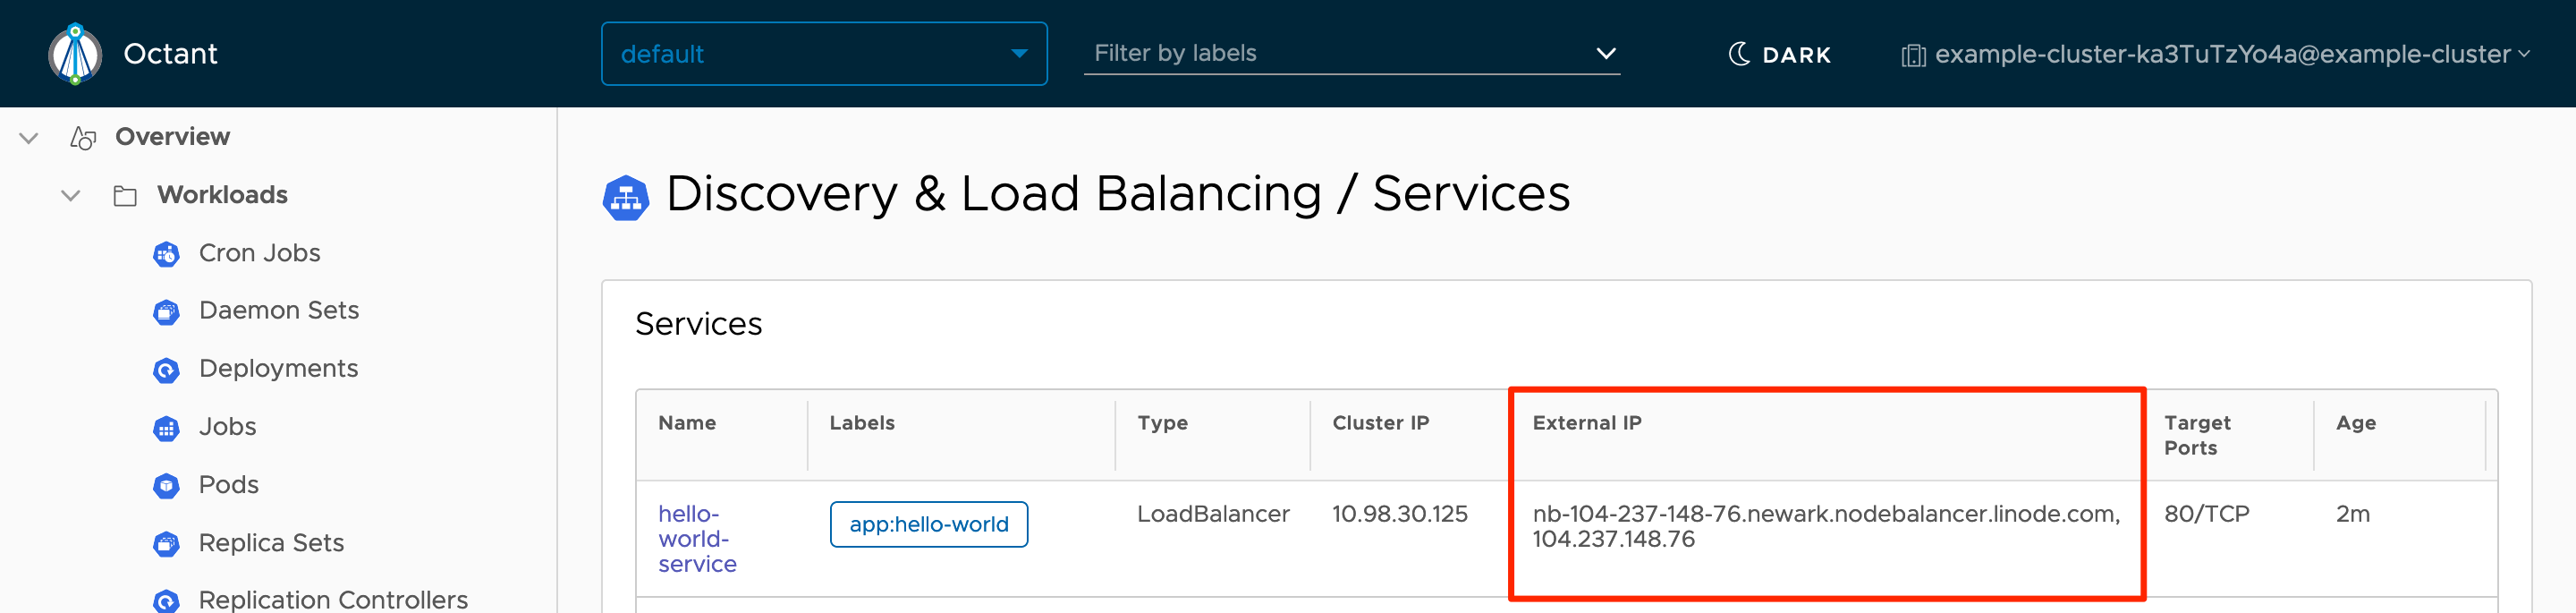Click the app:hello-world label button

(x=928, y=524)
